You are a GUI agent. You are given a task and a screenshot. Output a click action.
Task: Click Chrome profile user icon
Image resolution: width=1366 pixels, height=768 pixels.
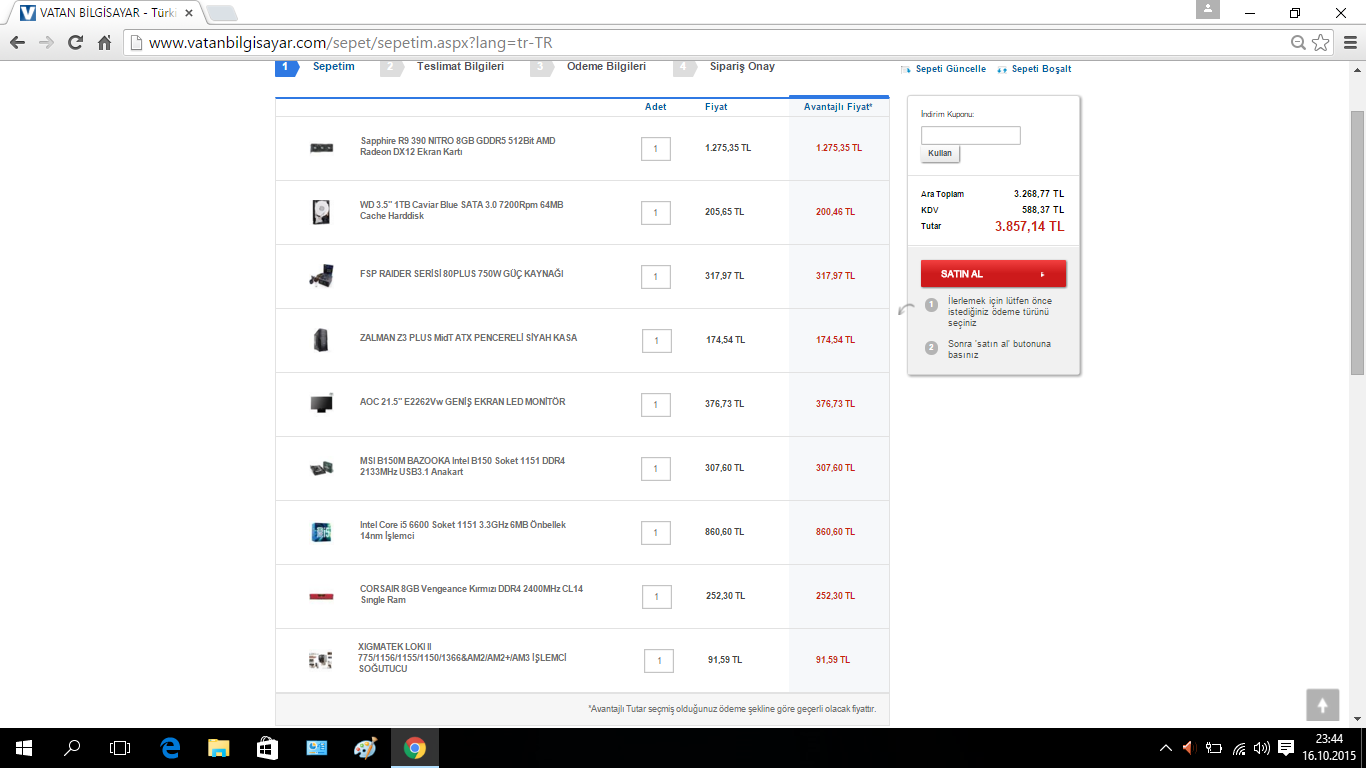[x=1208, y=10]
